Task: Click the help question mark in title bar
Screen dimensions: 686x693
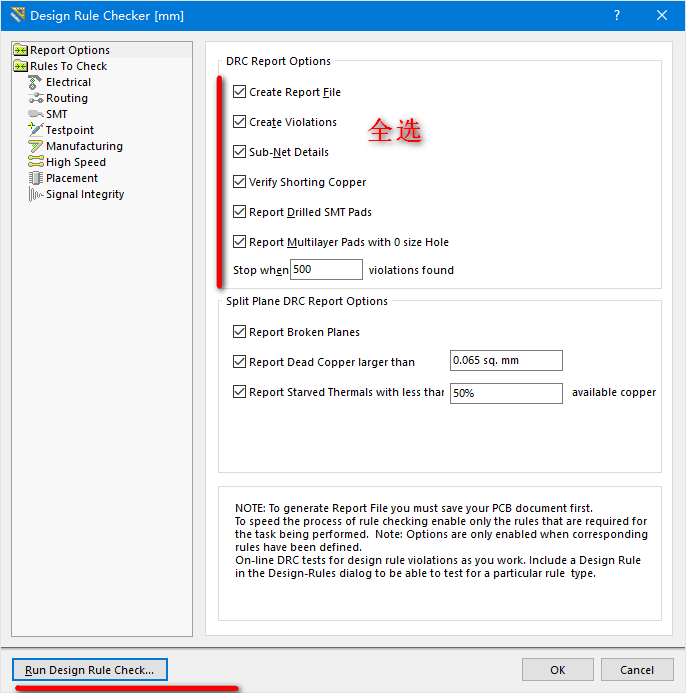Action: point(617,16)
